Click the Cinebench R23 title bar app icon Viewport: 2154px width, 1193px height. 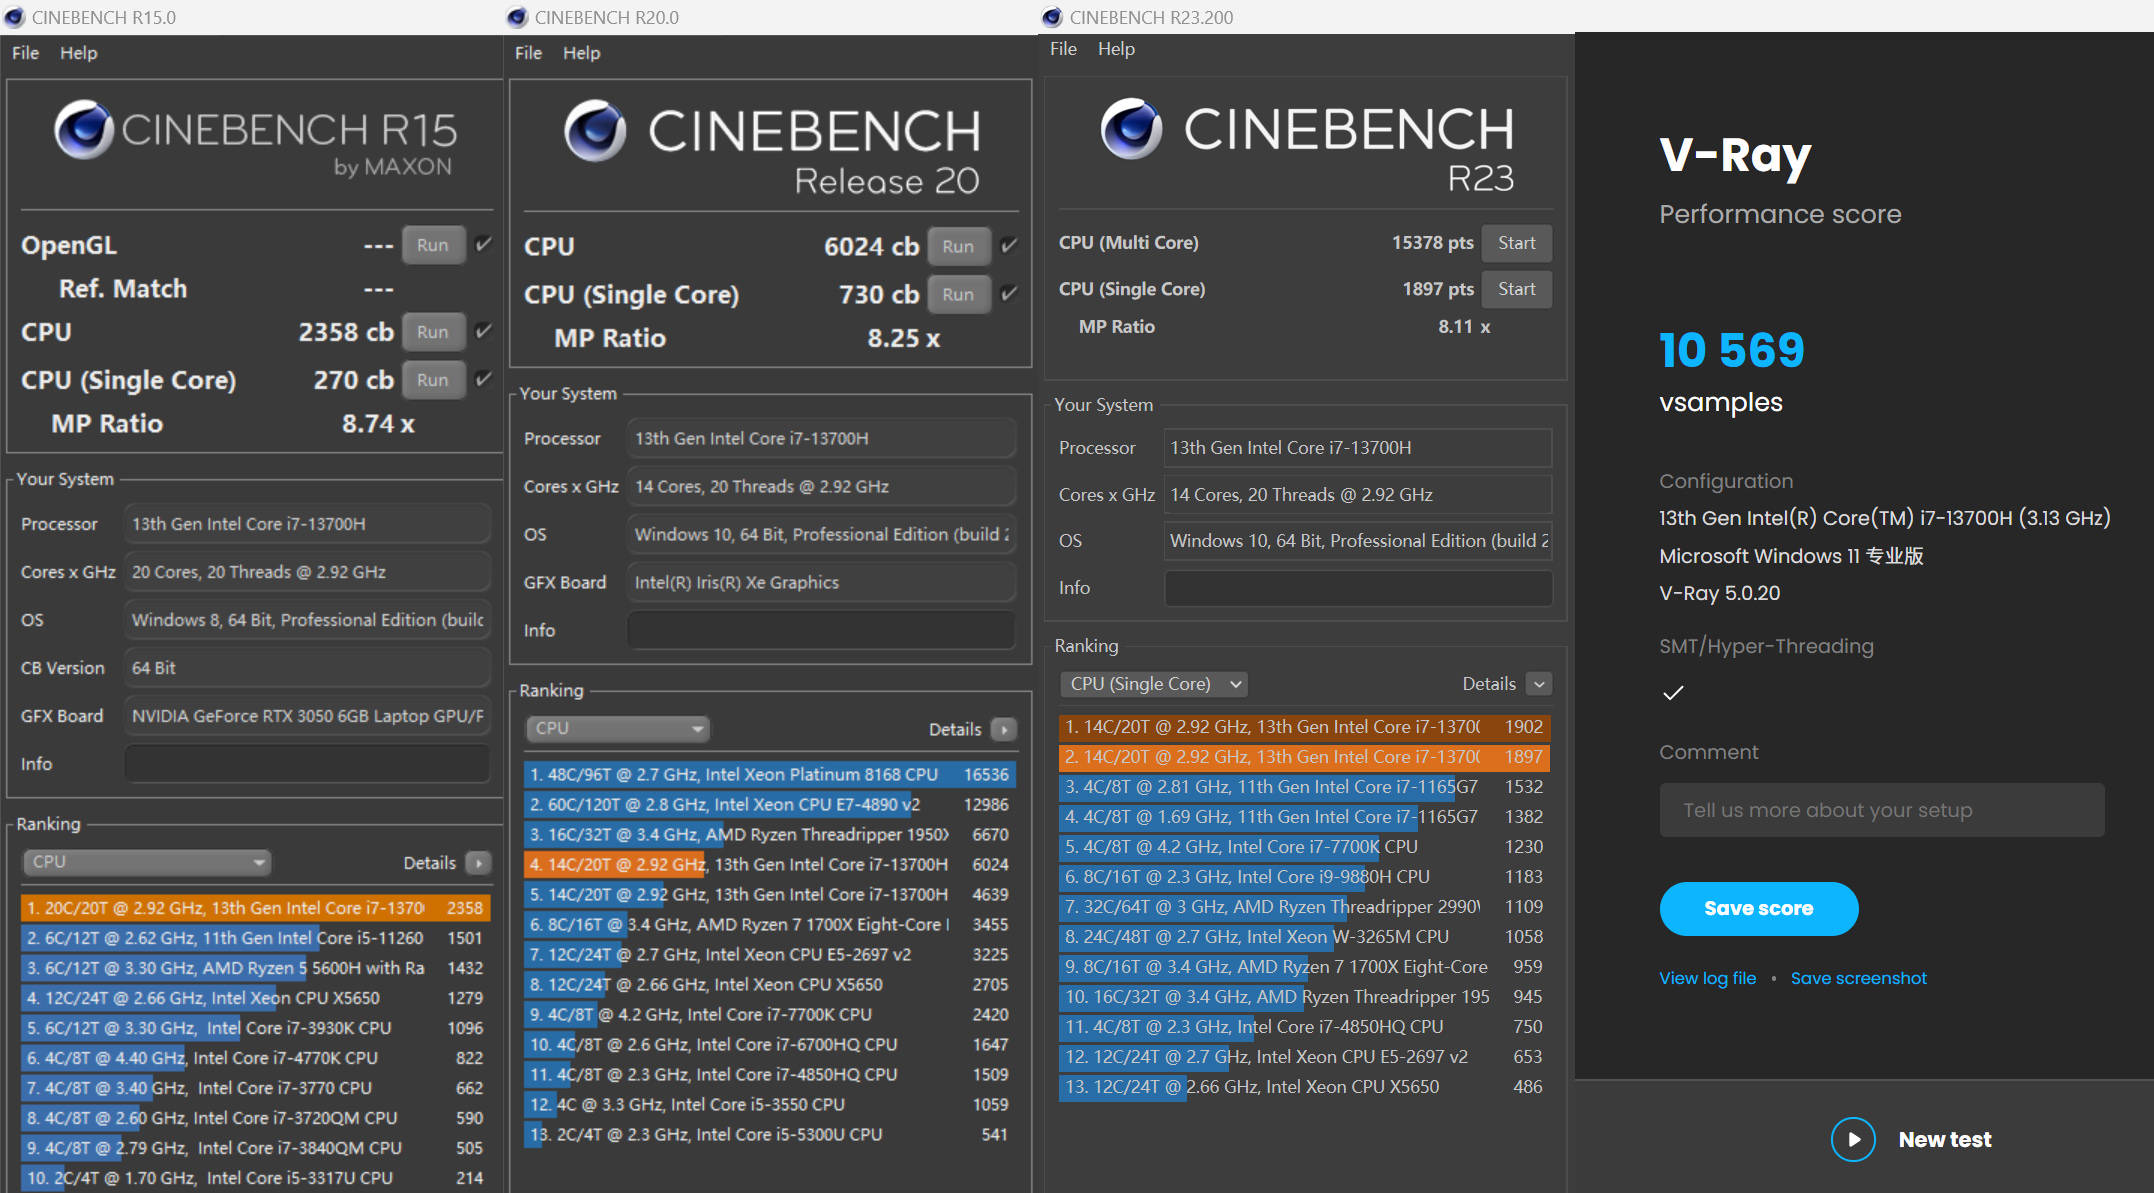coord(1052,17)
